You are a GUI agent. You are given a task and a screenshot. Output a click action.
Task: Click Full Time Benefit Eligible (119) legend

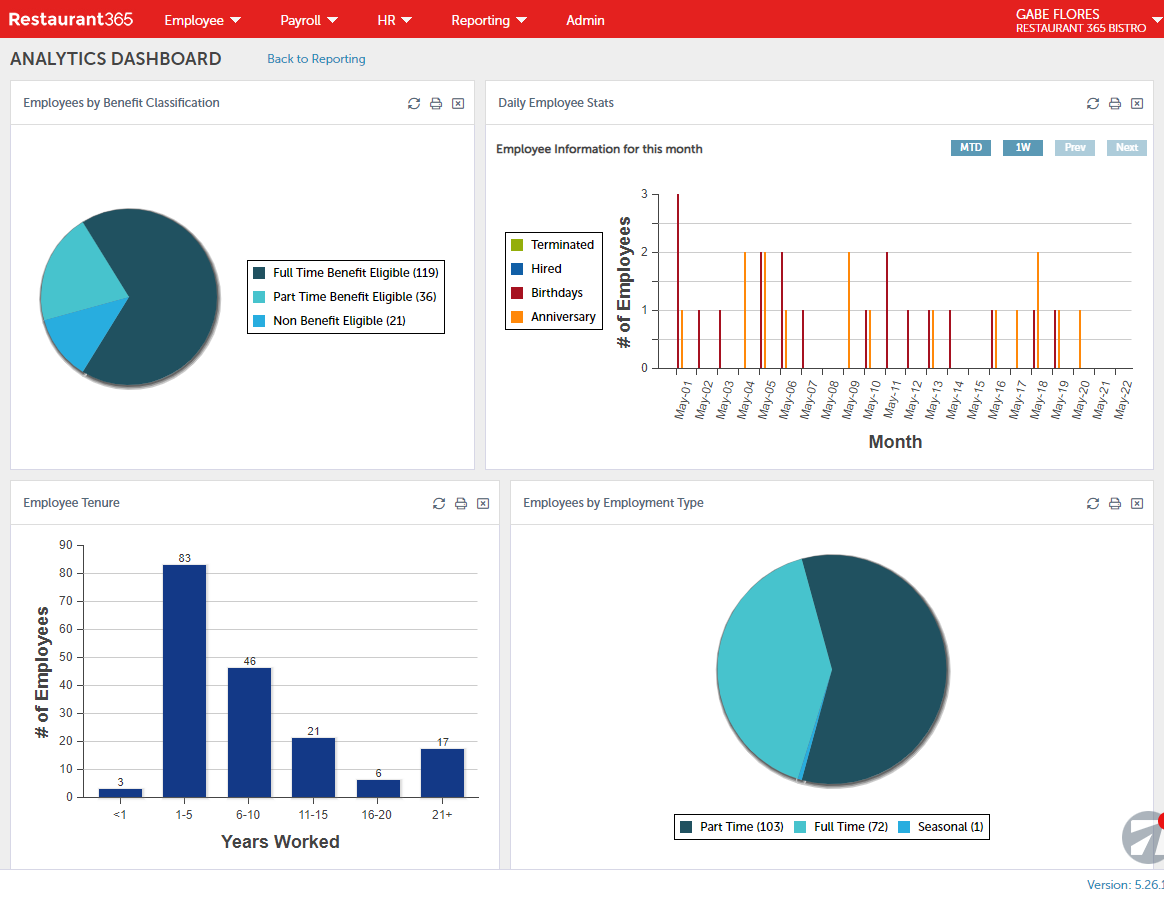point(346,273)
